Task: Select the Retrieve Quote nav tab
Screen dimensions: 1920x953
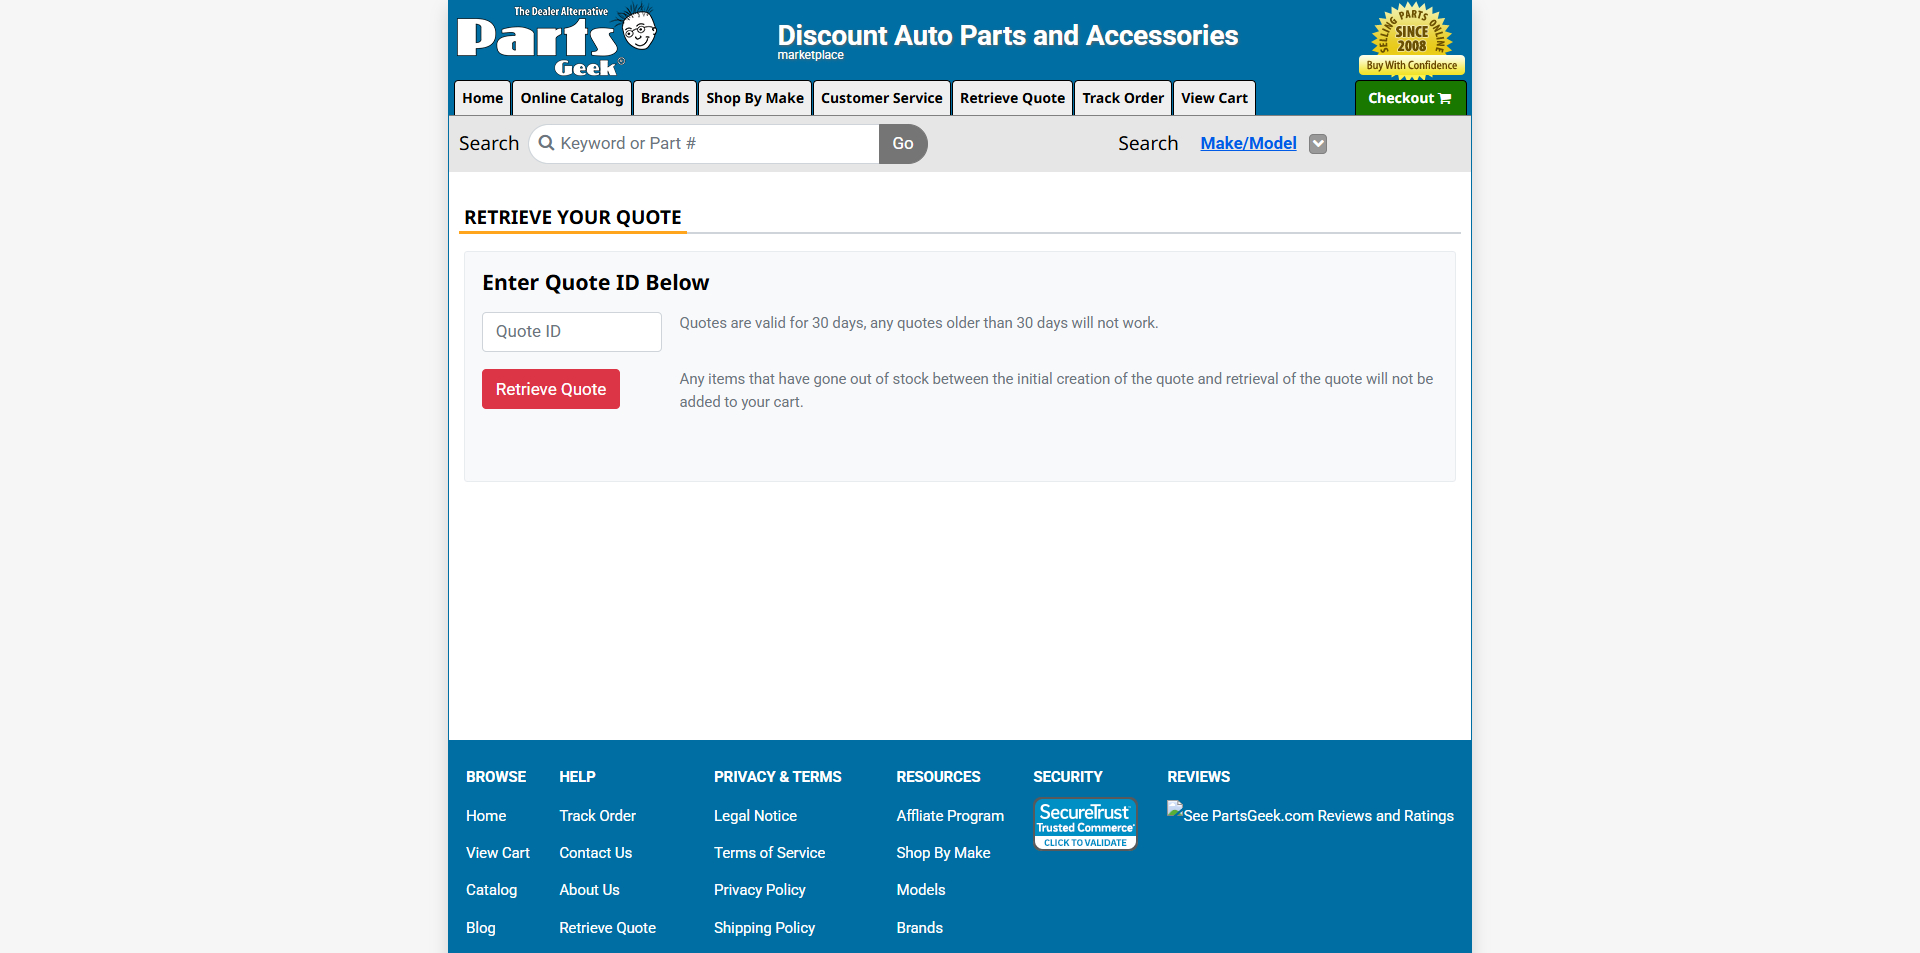Action: (1012, 98)
